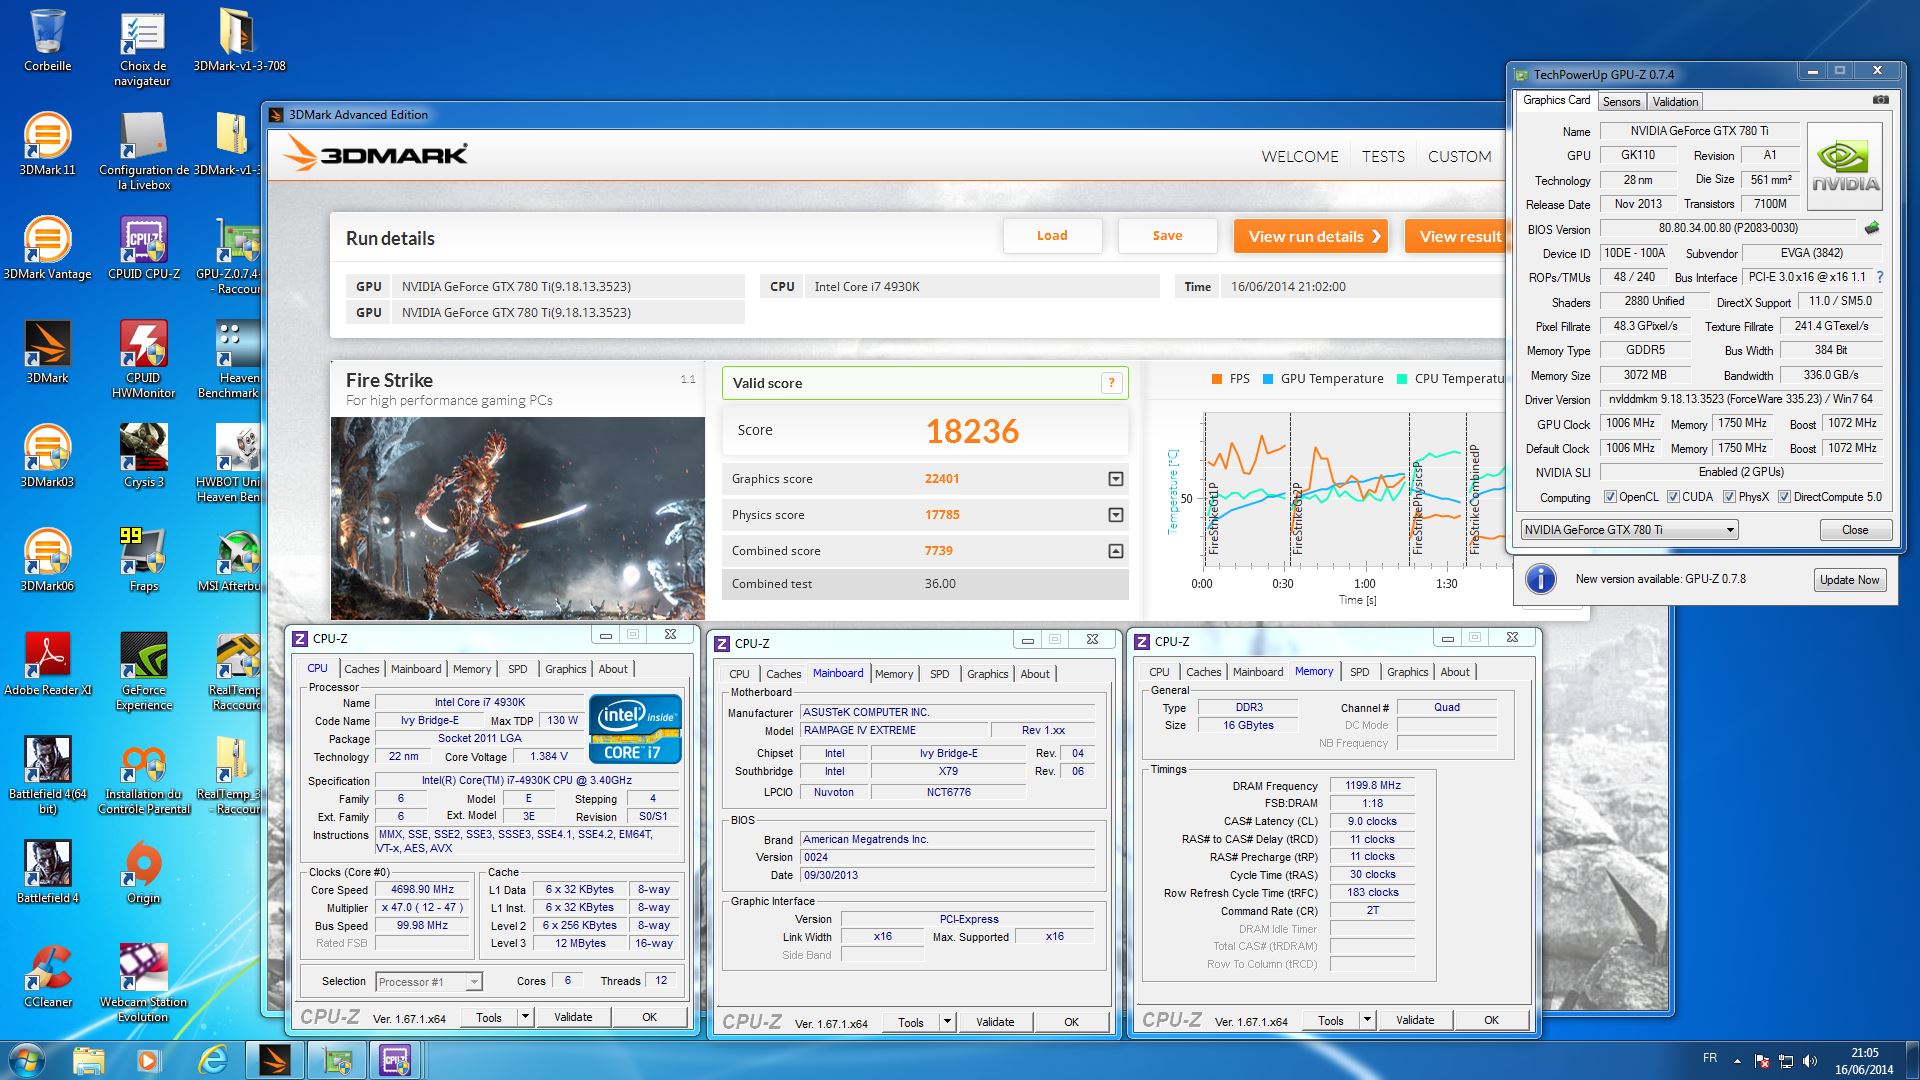Image resolution: width=1920 pixels, height=1080 pixels.
Task: Open the Corbeille recycle bin icon
Action: click(47, 40)
